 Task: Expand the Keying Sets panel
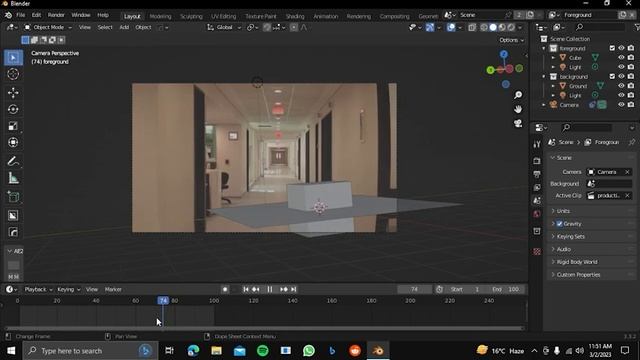[x=570, y=236]
